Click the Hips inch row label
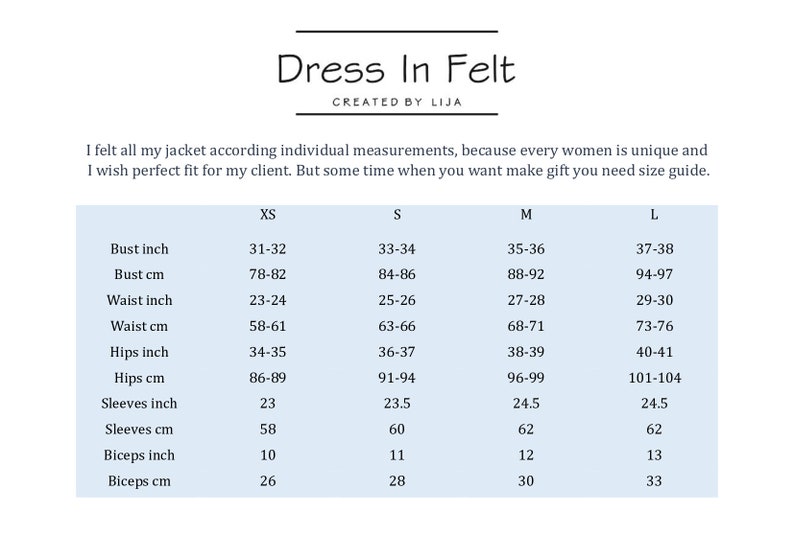Image resolution: width=794 pixels, height=559 pixels. 139,352
